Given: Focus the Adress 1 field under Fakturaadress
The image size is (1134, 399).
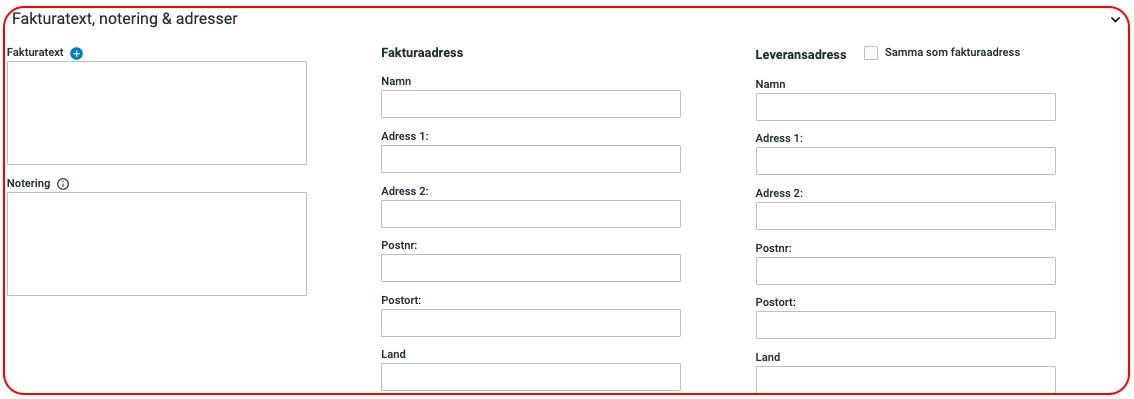Looking at the screenshot, I should [531, 159].
